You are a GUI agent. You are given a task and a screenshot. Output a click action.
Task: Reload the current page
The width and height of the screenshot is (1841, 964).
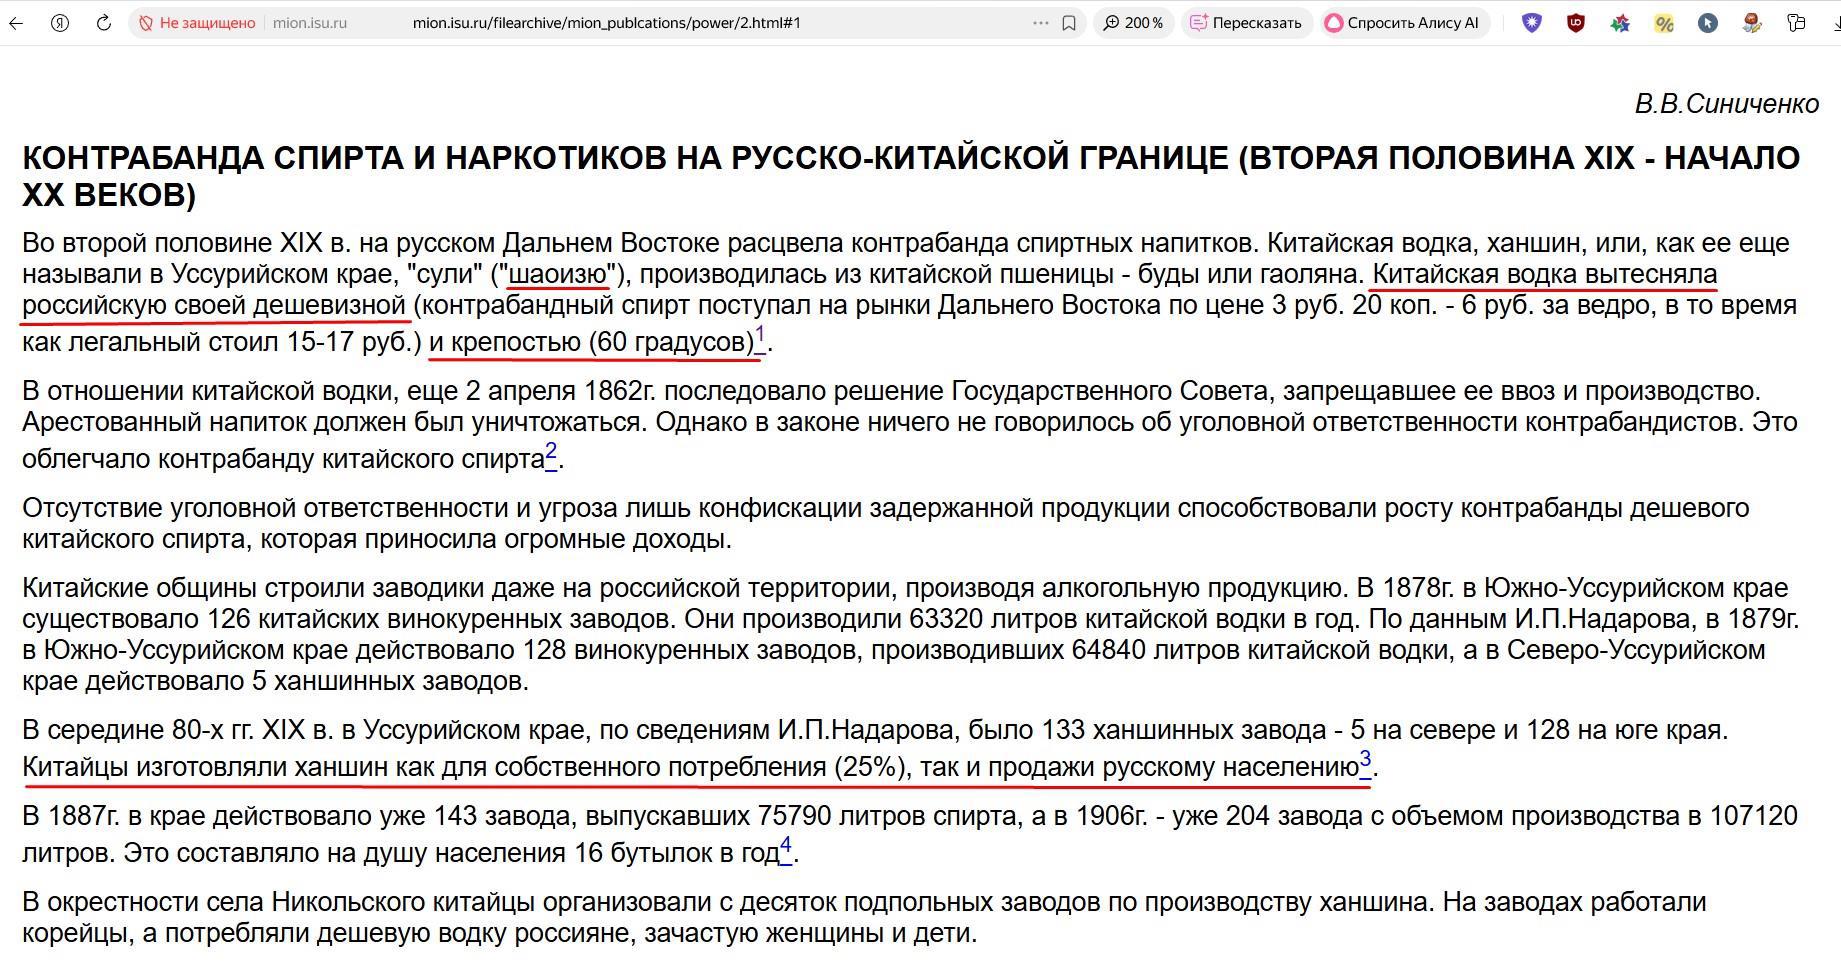click(104, 23)
